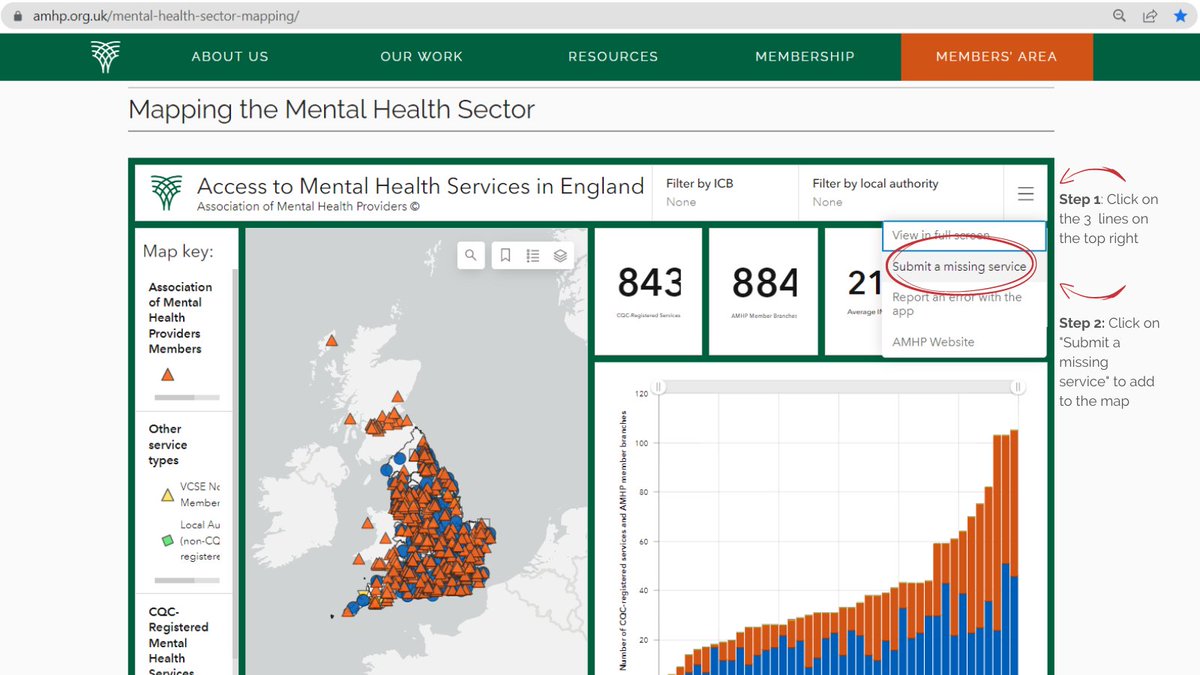Click the Access to Mental Health Services title
1200x675 pixels.
(421, 186)
